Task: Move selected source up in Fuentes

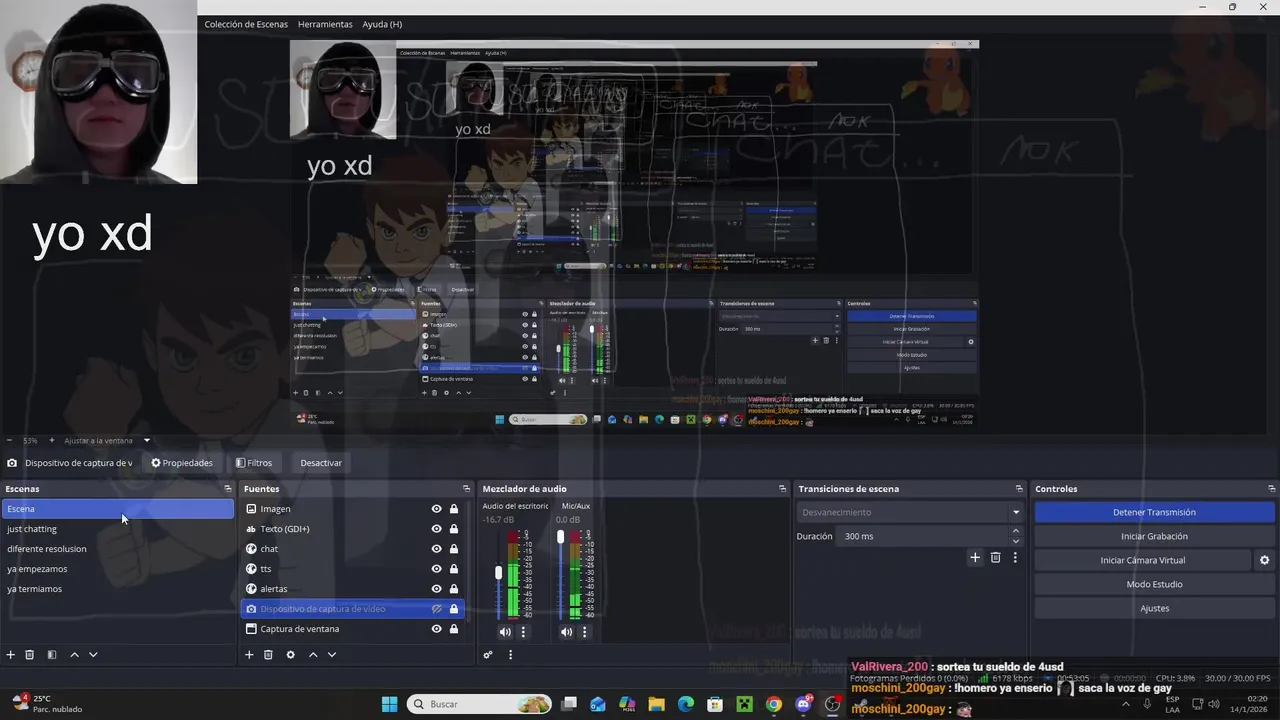Action: (312, 655)
